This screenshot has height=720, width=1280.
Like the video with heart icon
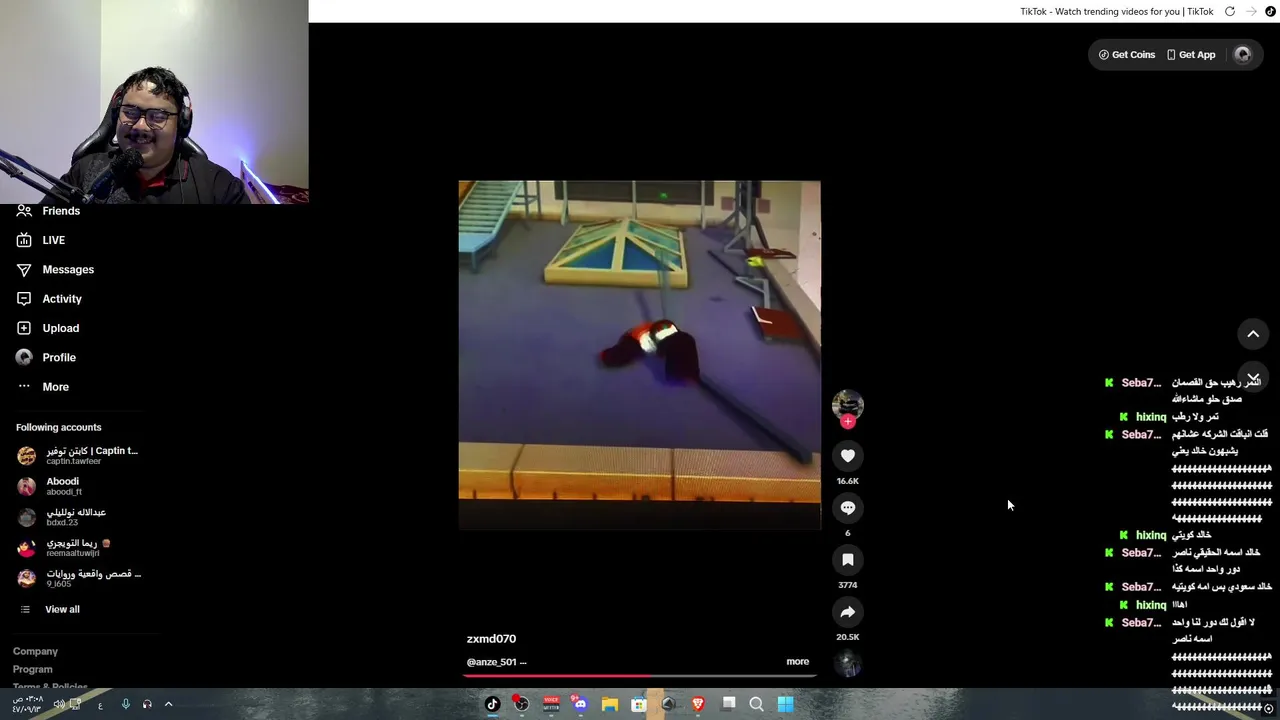click(x=848, y=456)
